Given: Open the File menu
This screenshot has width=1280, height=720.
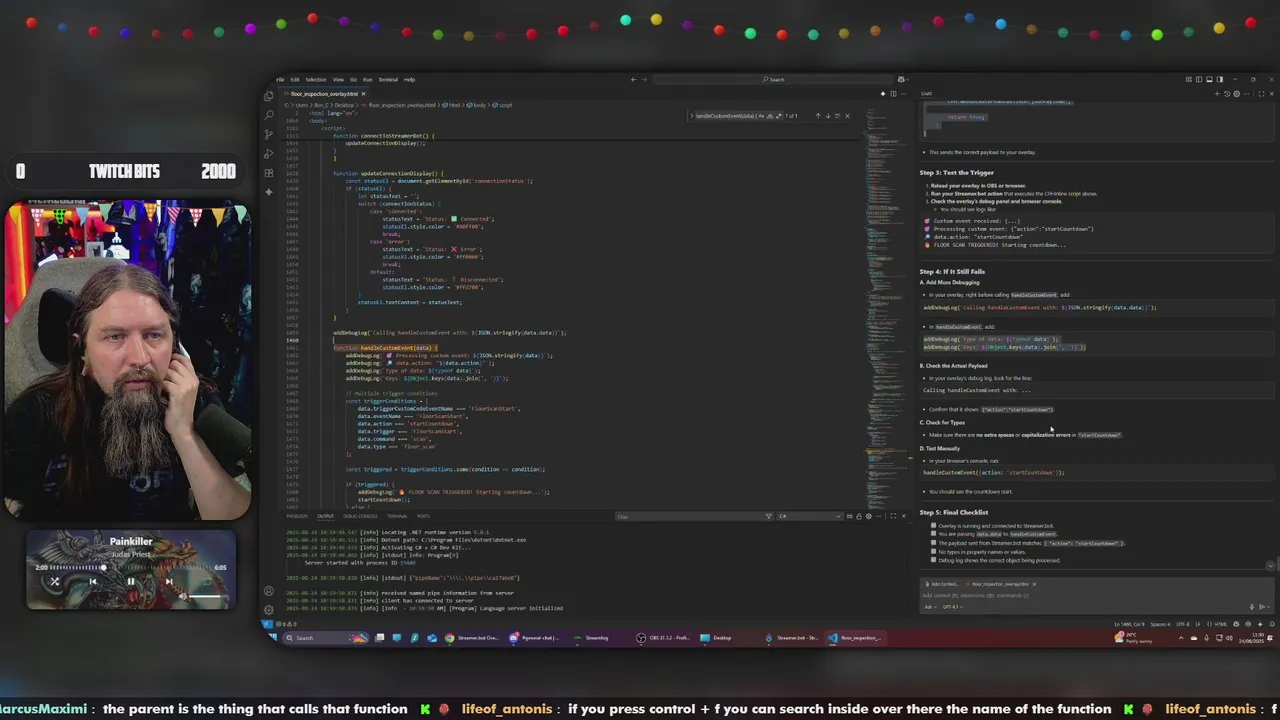Looking at the screenshot, I should point(281,79).
